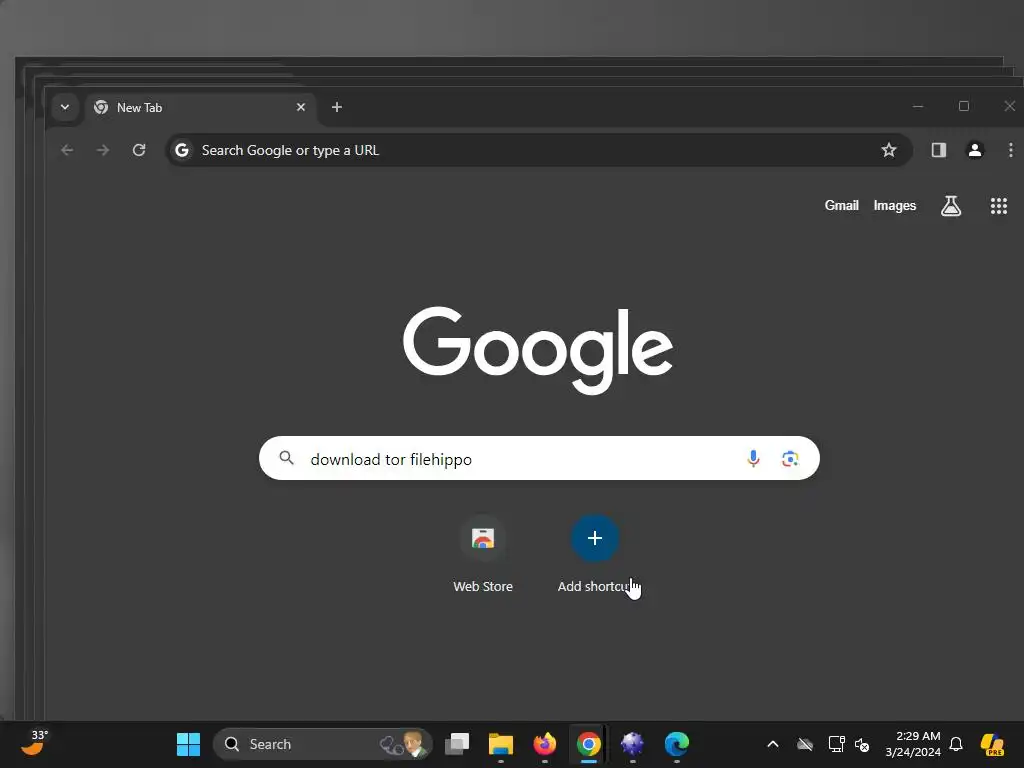Screen dimensions: 1024x768
Task: Open the weather widget showing 33°
Action: pos(34,743)
